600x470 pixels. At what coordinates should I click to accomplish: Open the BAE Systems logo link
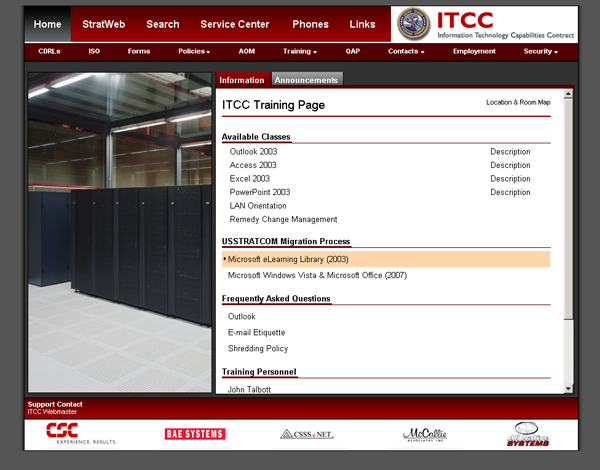(195, 434)
